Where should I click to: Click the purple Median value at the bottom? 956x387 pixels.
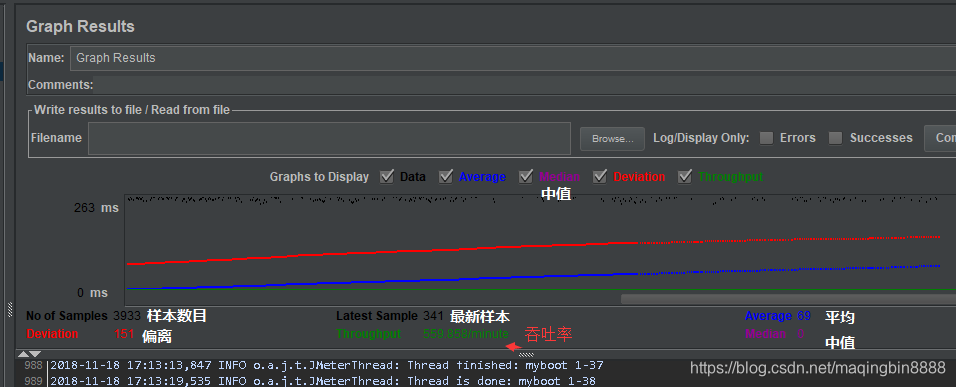801,334
